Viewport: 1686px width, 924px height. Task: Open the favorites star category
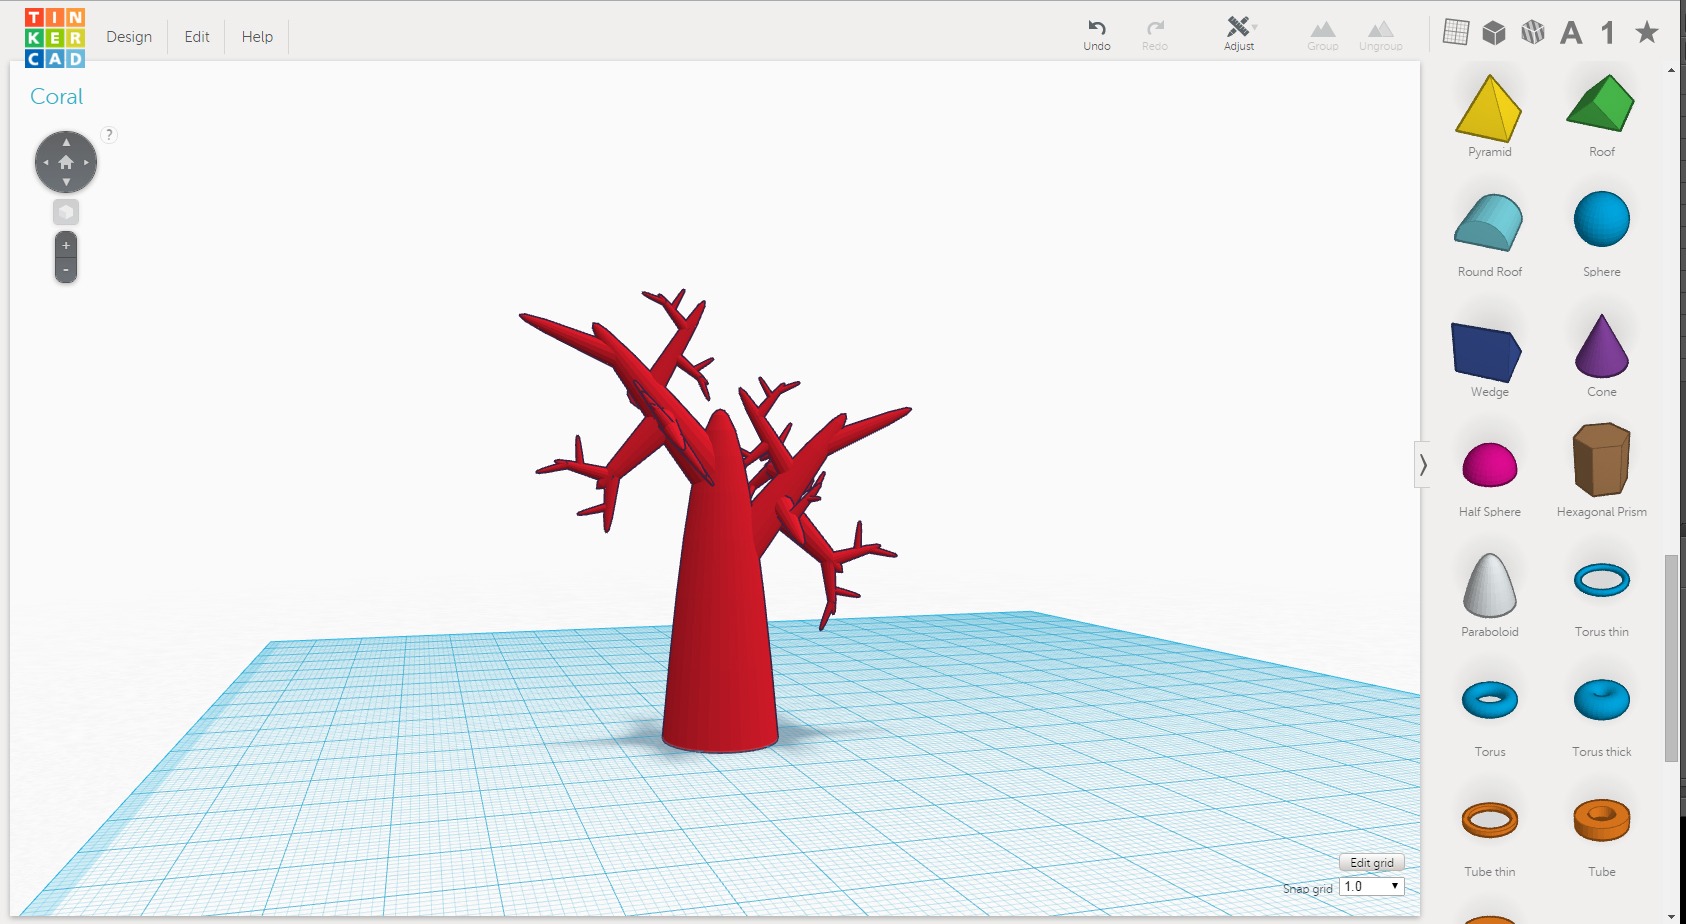(x=1647, y=32)
